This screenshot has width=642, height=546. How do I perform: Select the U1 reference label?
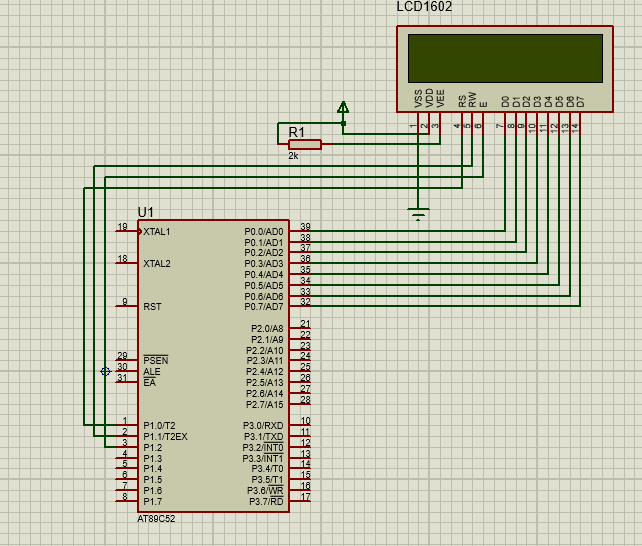pyautogui.click(x=146, y=212)
